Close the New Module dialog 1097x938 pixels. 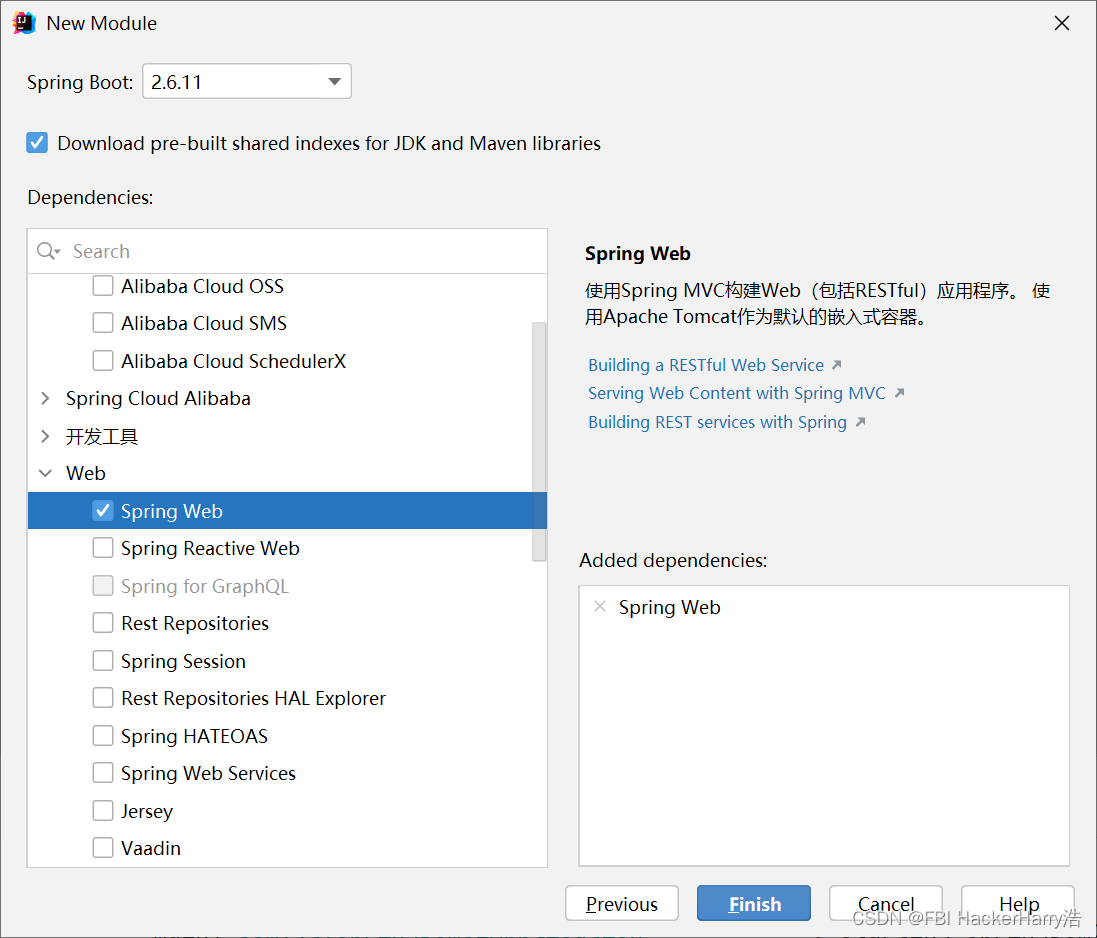pos(1061,23)
